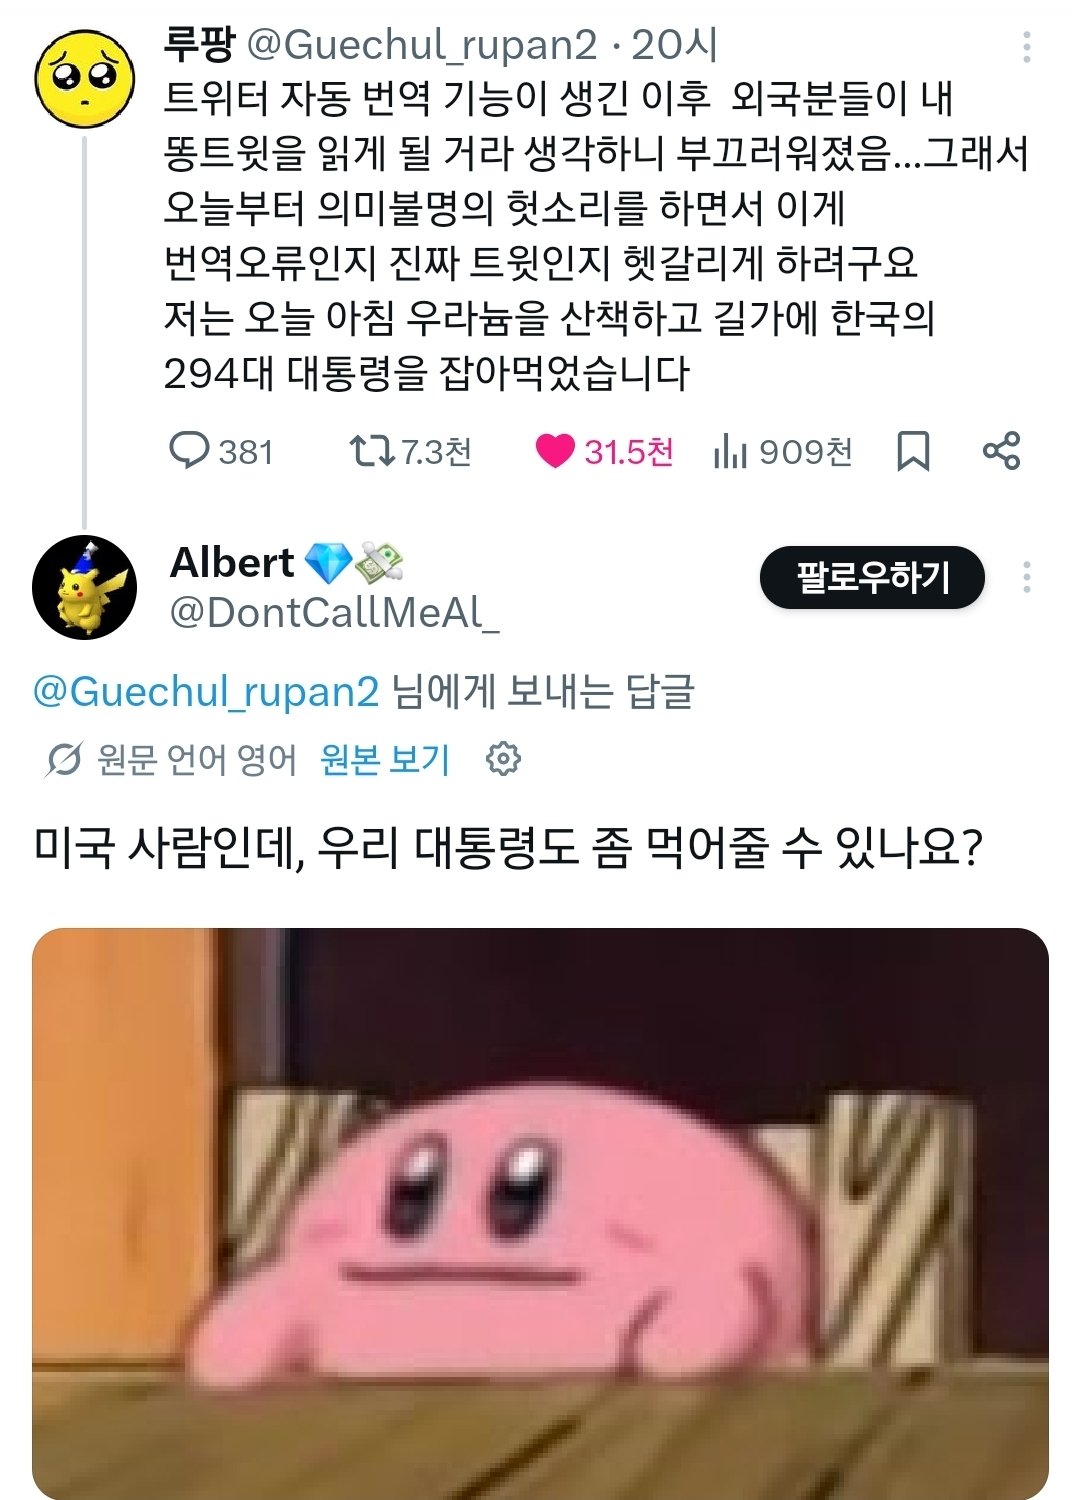1079x1500 pixels.
Task: View the Kirby image attachment
Action: point(540,1213)
